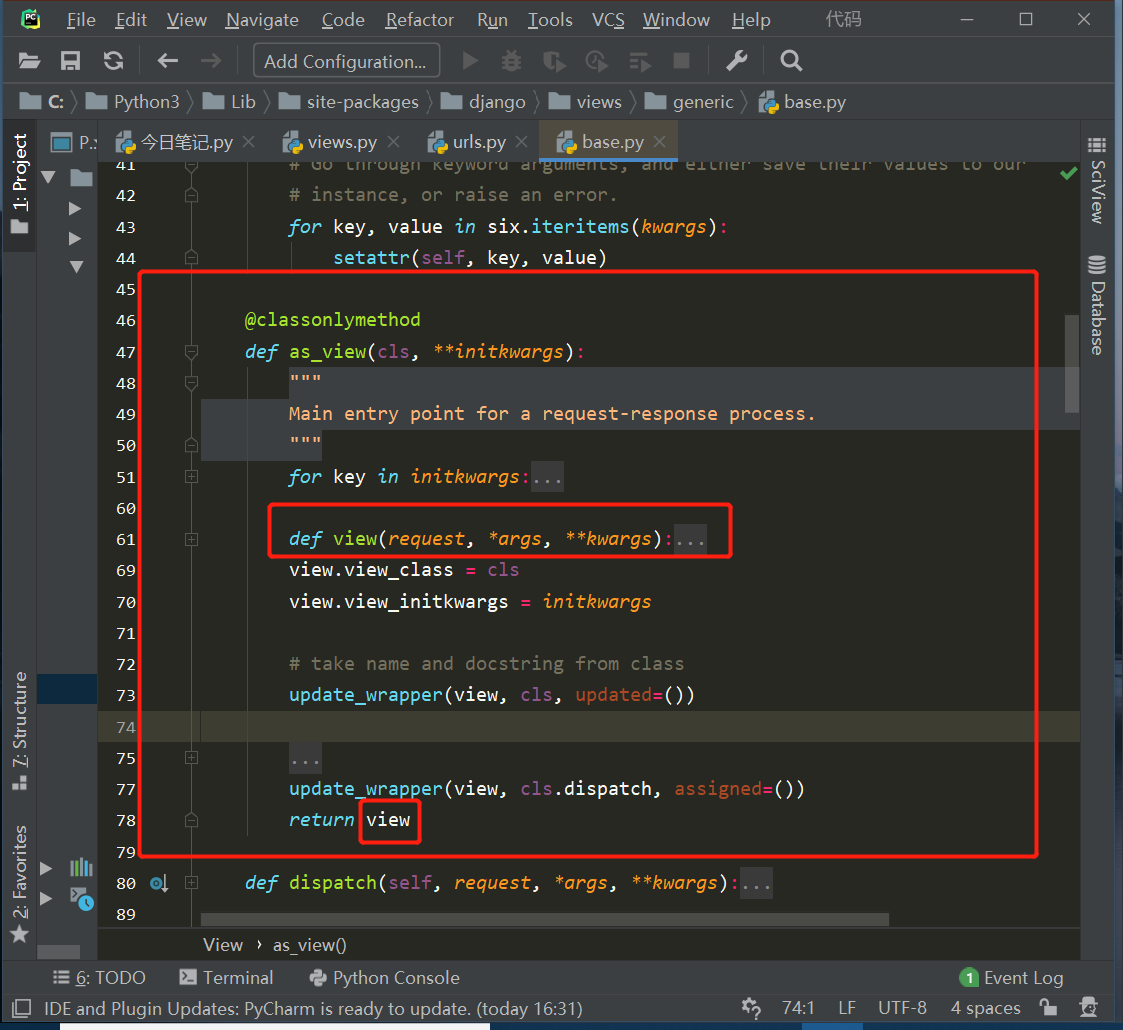Click the 74:1 line column indicator
This screenshot has width=1123, height=1030.
click(798, 1008)
